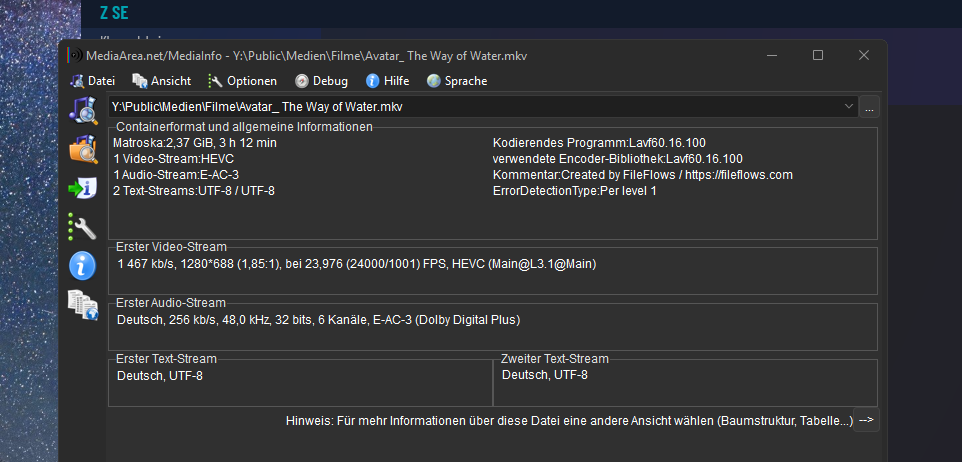Click the Erster Video-Stream details line
Image resolution: width=962 pixels, height=462 pixels.
pos(356,264)
